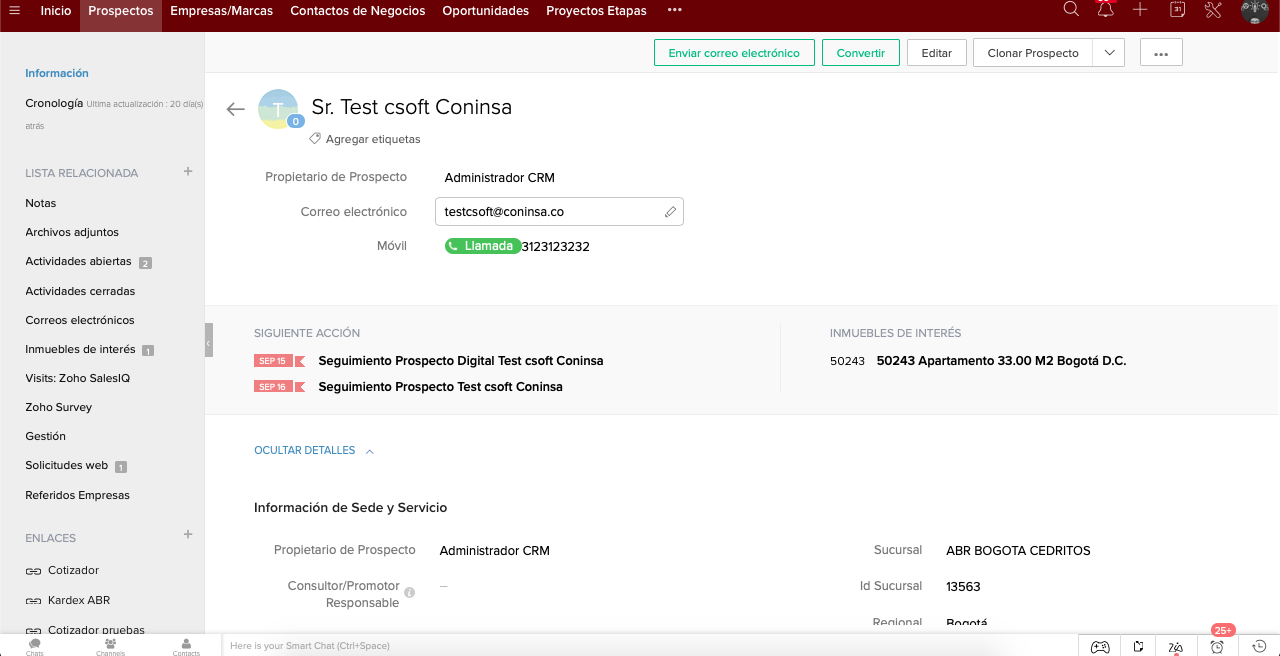Open the notifications bell icon

coord(1105,10)
